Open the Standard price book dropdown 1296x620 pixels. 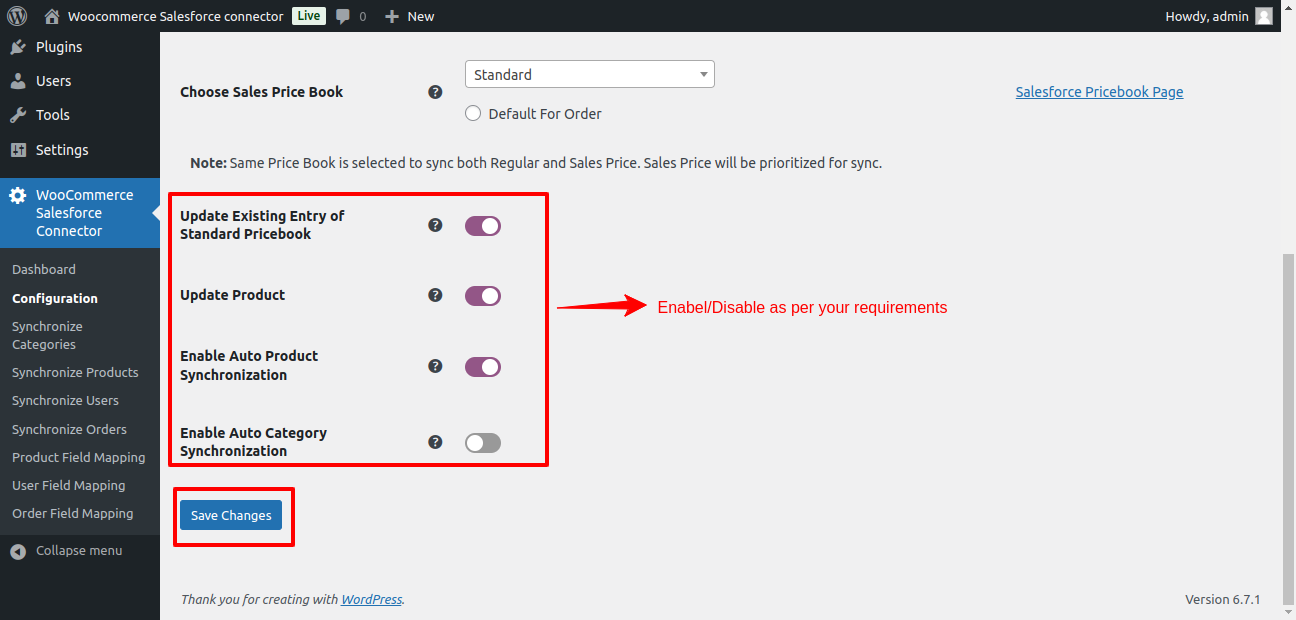point(589,74)
